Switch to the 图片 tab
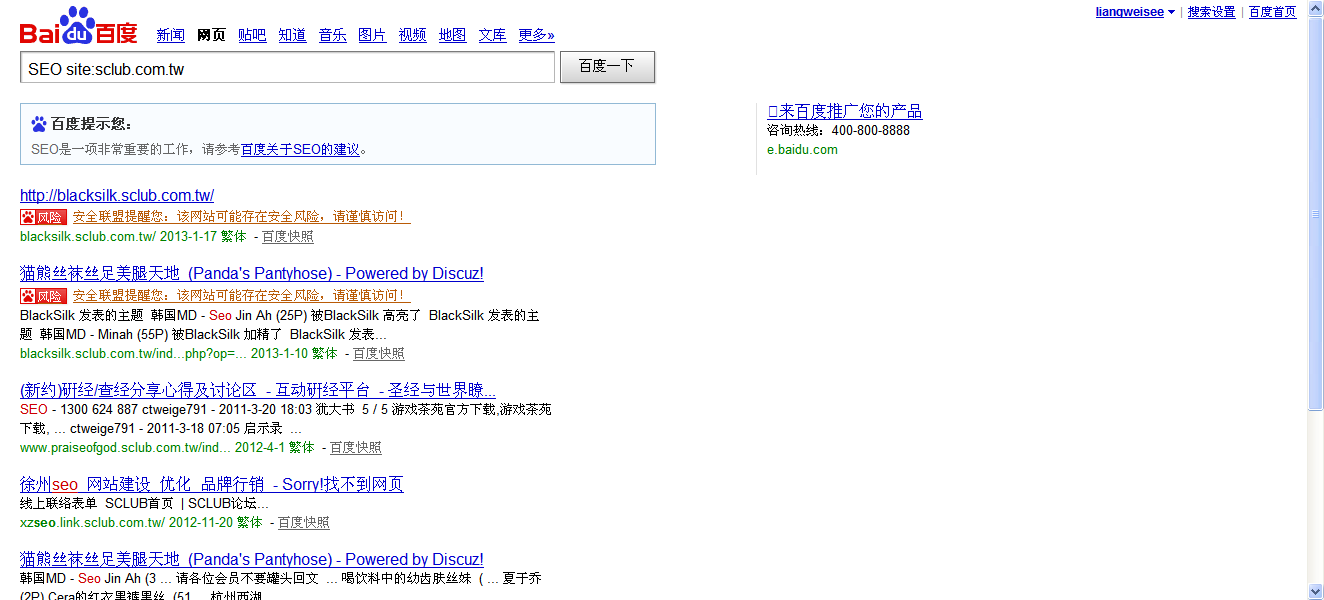 372,35
